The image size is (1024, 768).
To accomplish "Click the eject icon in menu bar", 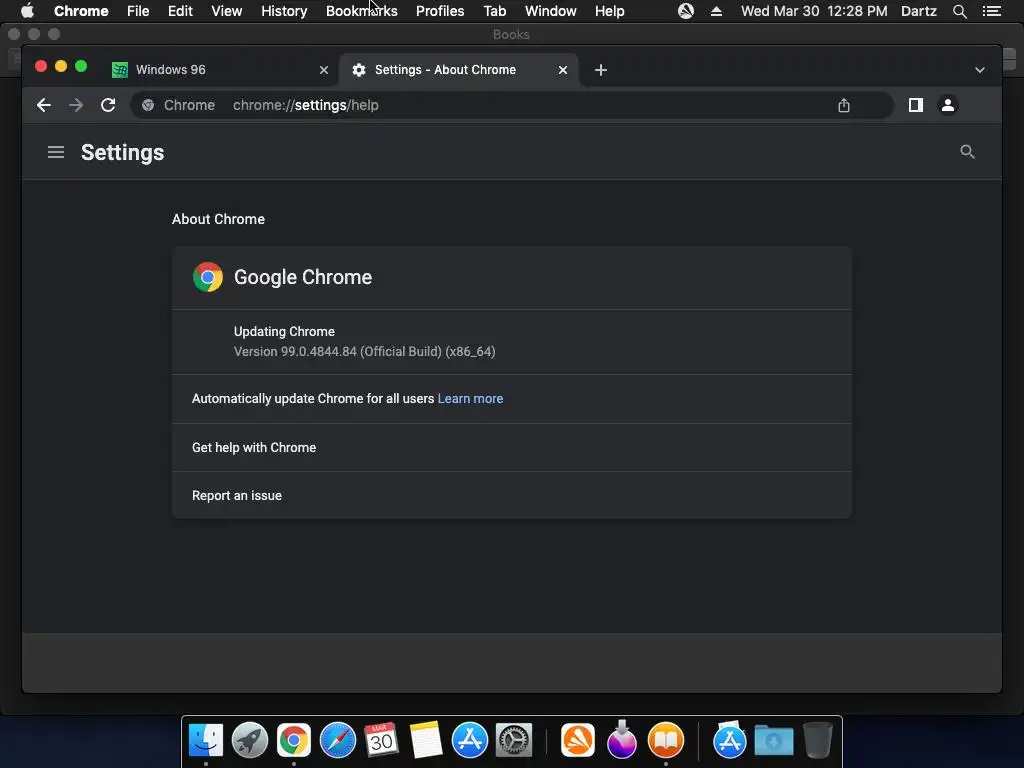I will point(716,11).
